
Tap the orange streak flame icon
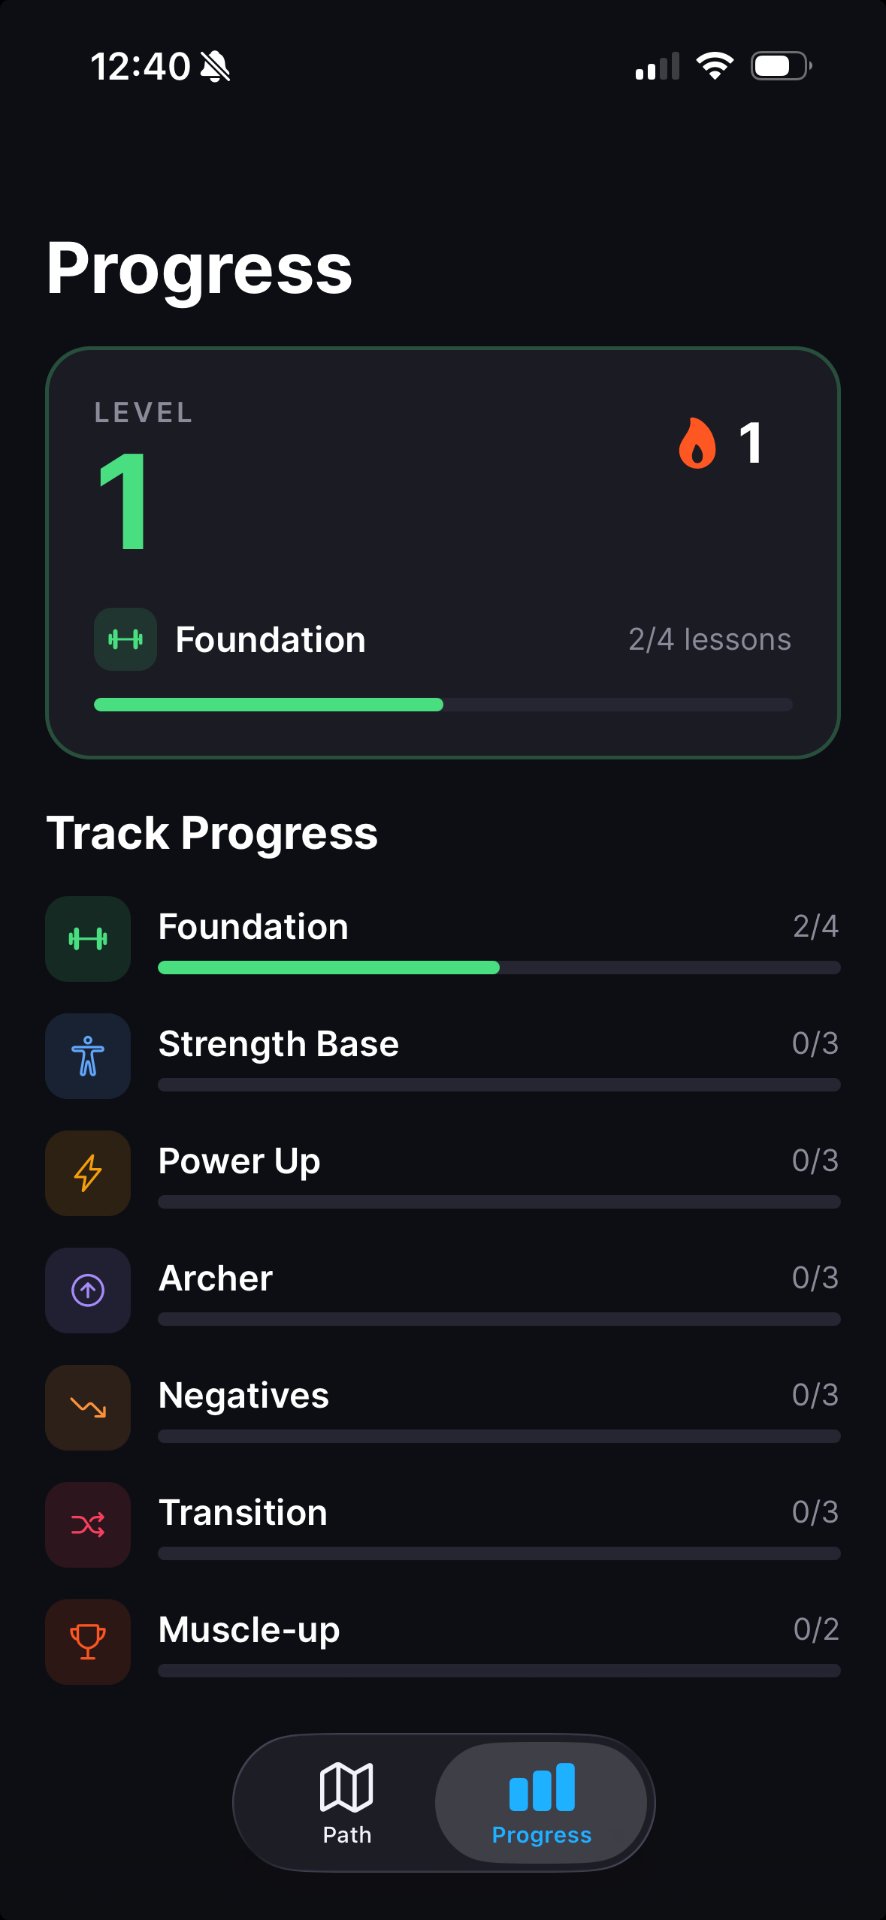click(x=697, y=443)
